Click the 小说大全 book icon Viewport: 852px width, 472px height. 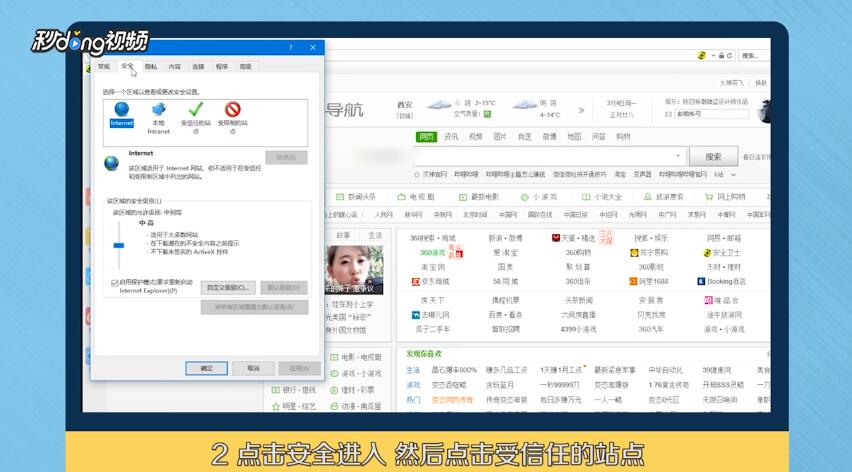(x=586, y=197)
